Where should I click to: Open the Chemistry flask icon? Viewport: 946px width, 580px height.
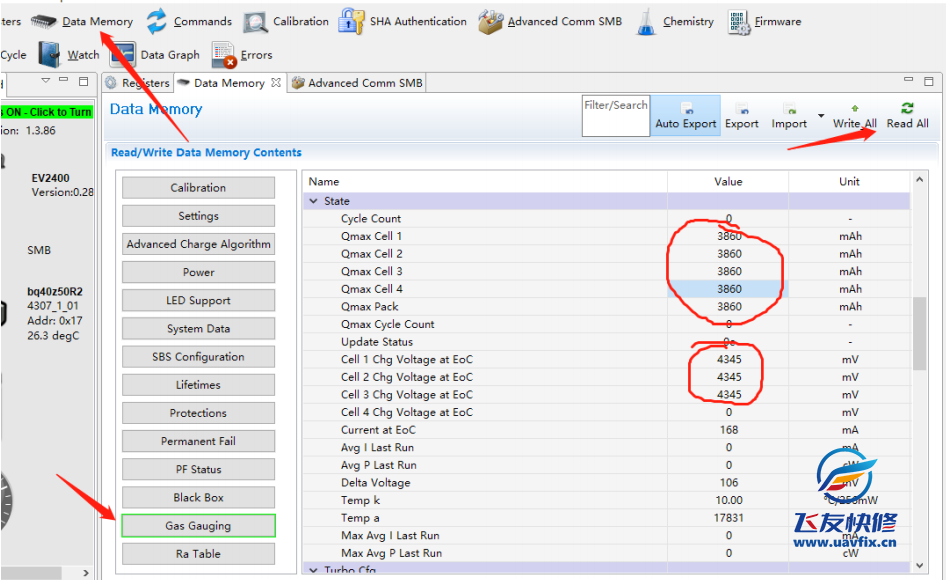[647, 21]
